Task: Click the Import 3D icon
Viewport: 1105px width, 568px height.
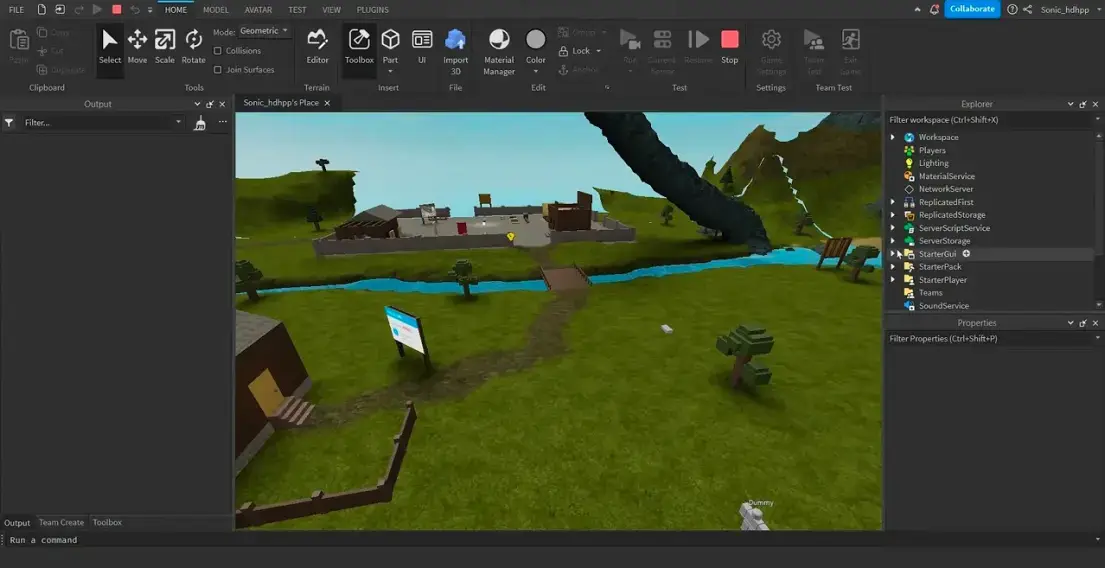Action: (x=455, y=48)
